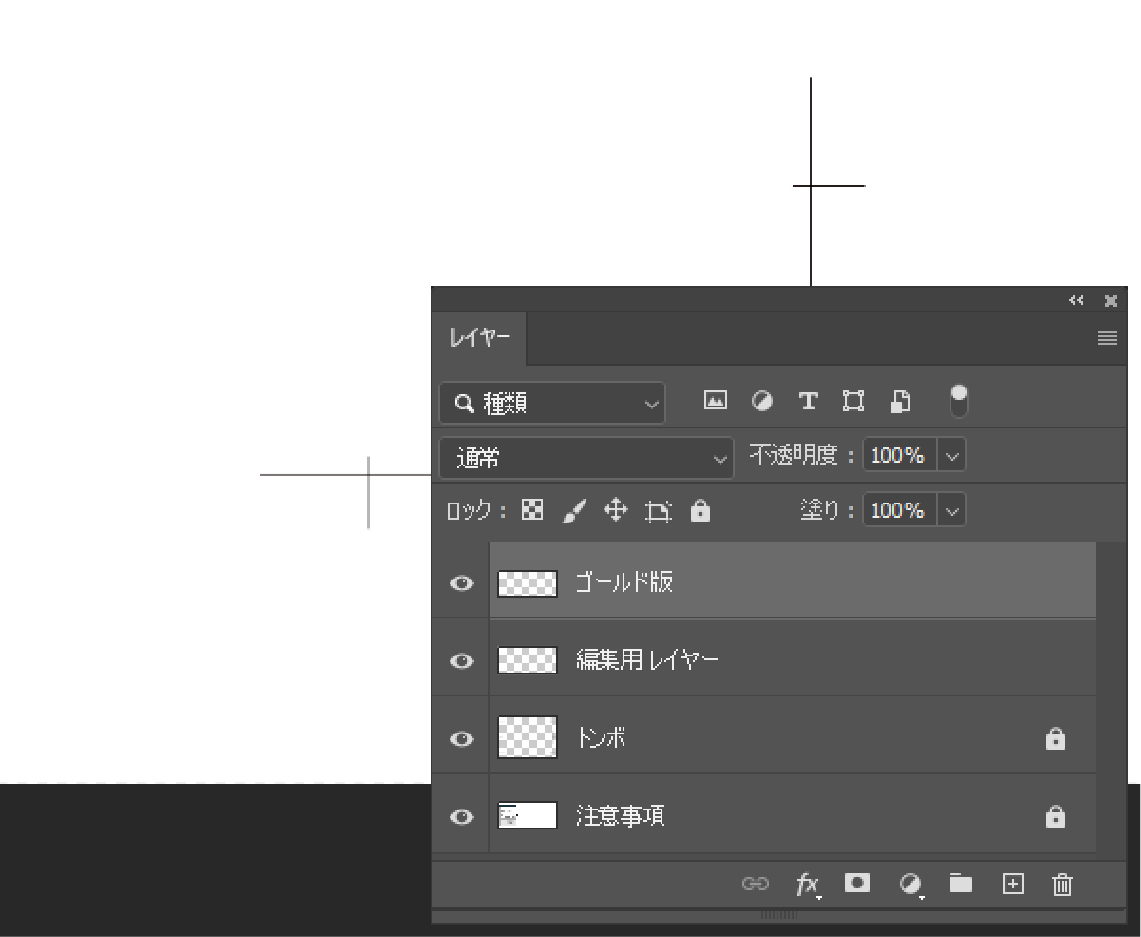Hide the トンボ layer
The image size is (1141, 937).
click(x=461, y=739)
